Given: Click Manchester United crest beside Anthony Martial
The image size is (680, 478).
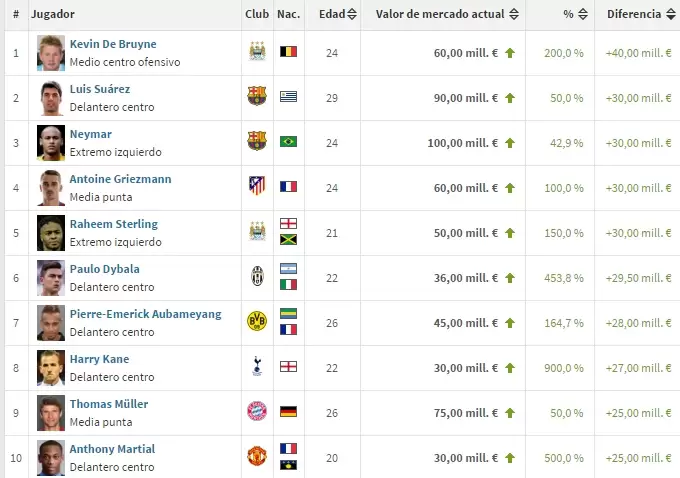Looking at the screenshot, I should 257,456.
